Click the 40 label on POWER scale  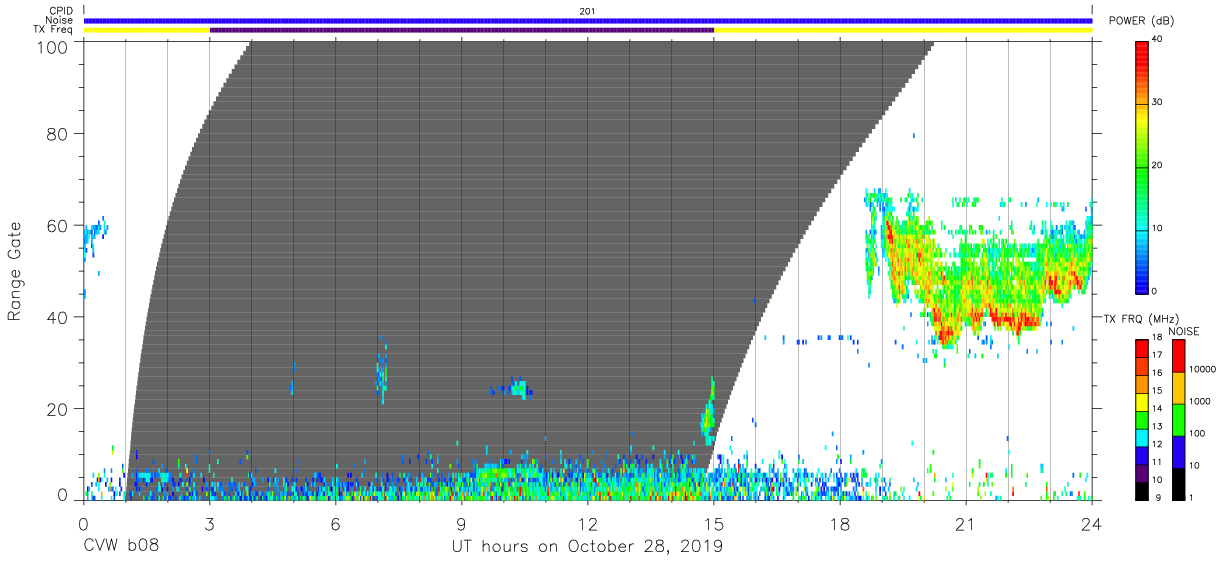[1157, 39]
